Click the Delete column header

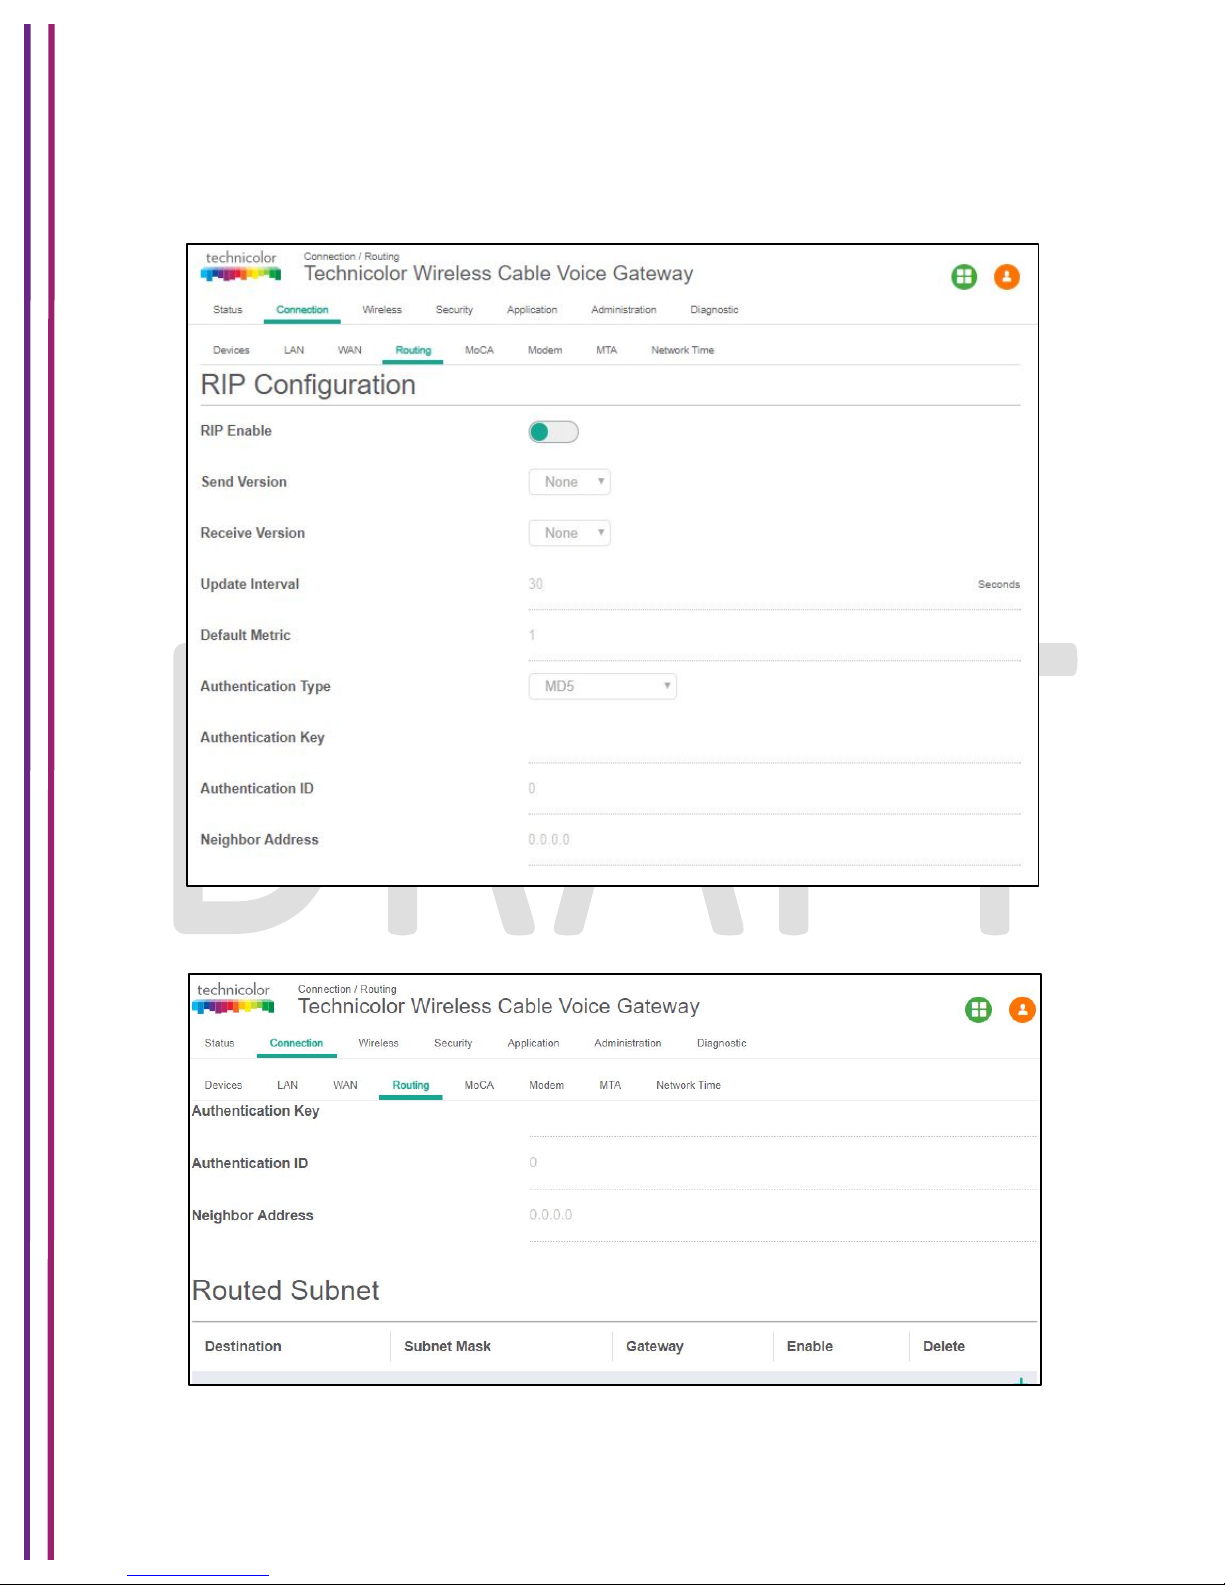point(944,1346)
